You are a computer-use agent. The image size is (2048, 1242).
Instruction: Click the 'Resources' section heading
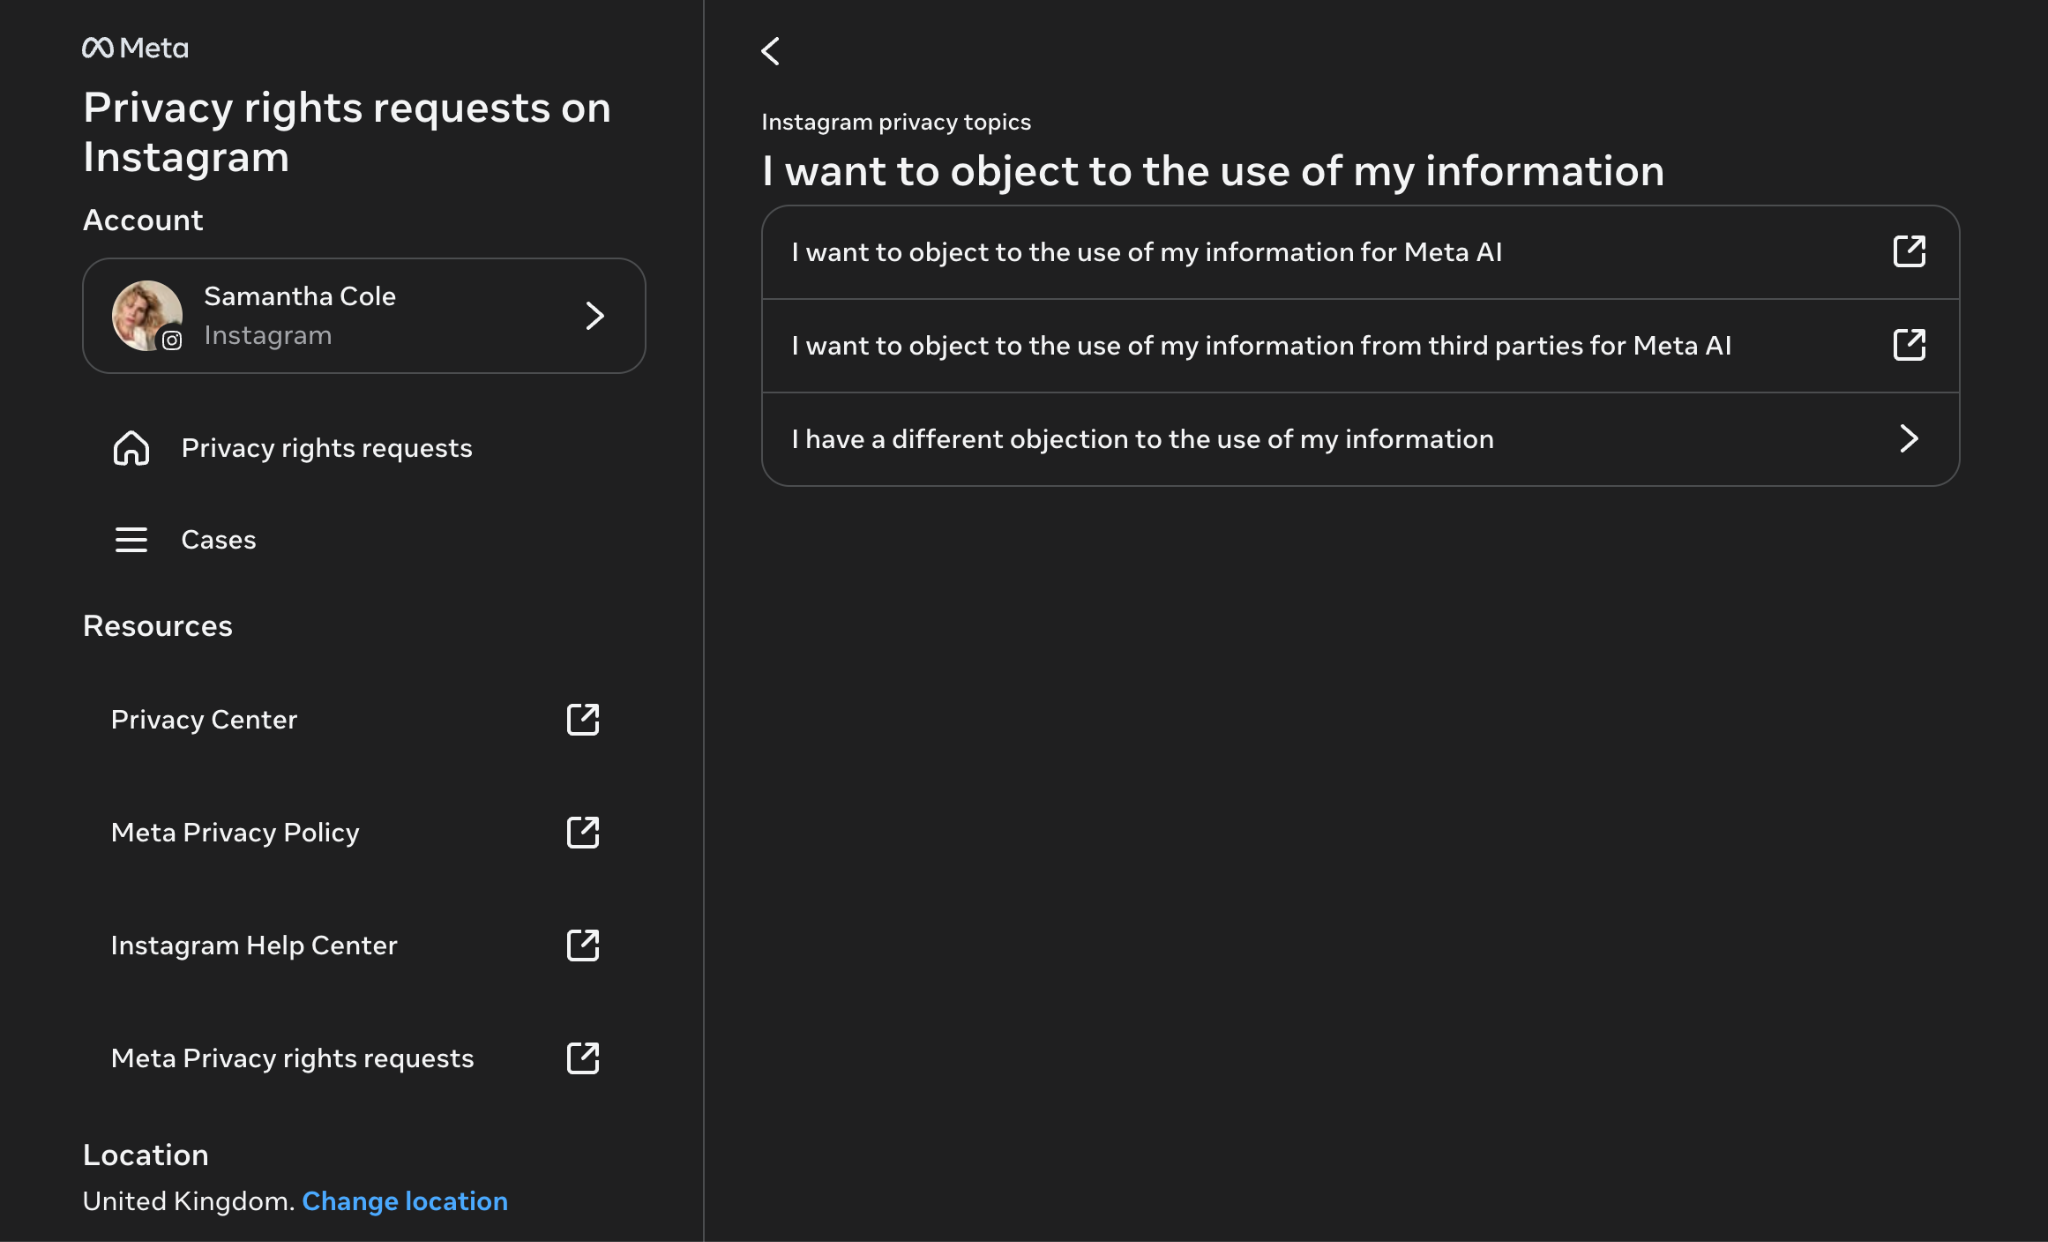(x=158, y=626)
